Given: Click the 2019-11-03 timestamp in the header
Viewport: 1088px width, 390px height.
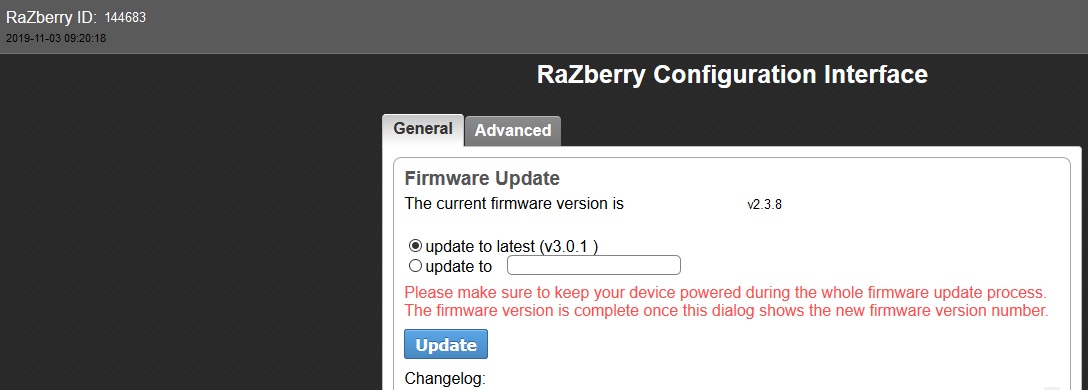Looking at the screenshot, I should pyautogui.click(x=56, y=39).
